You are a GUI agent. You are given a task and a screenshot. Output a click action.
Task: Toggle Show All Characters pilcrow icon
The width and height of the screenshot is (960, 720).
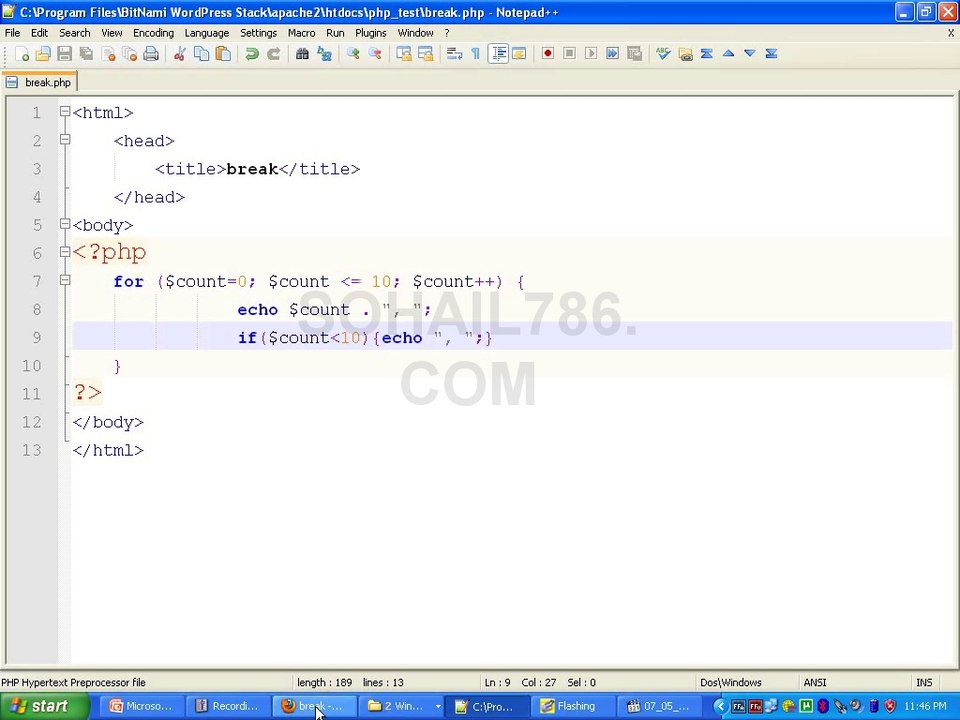pos(476,54)
